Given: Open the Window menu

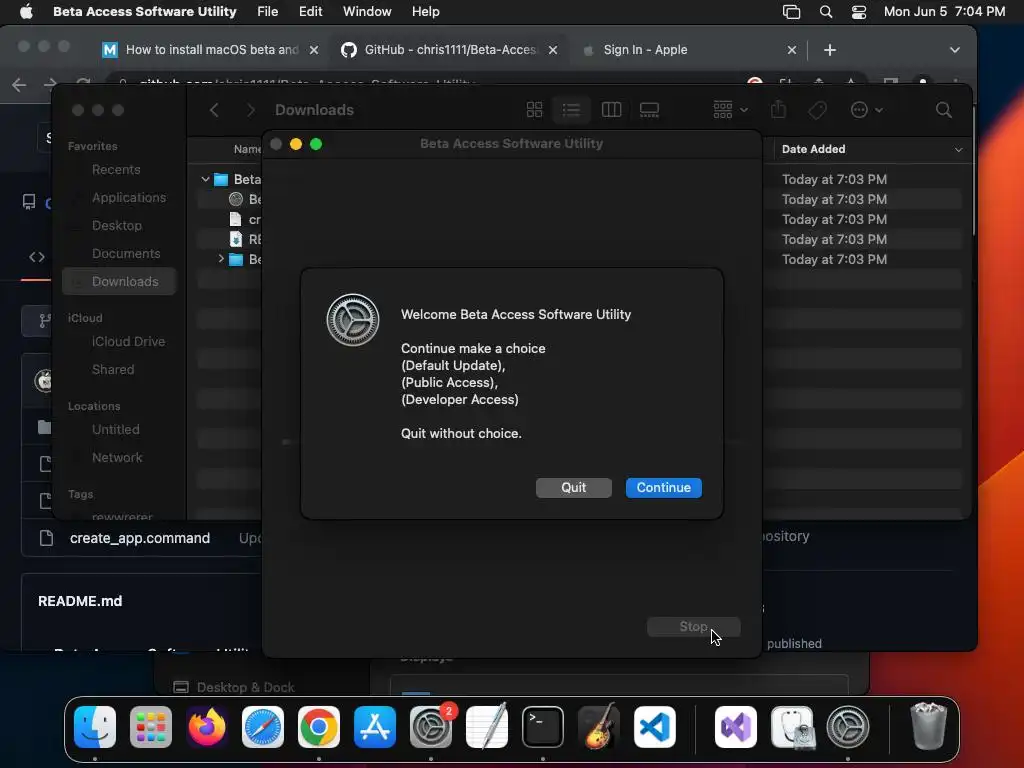Looking at the screenshot, I should pyautogui.click(x=367, y=12).
